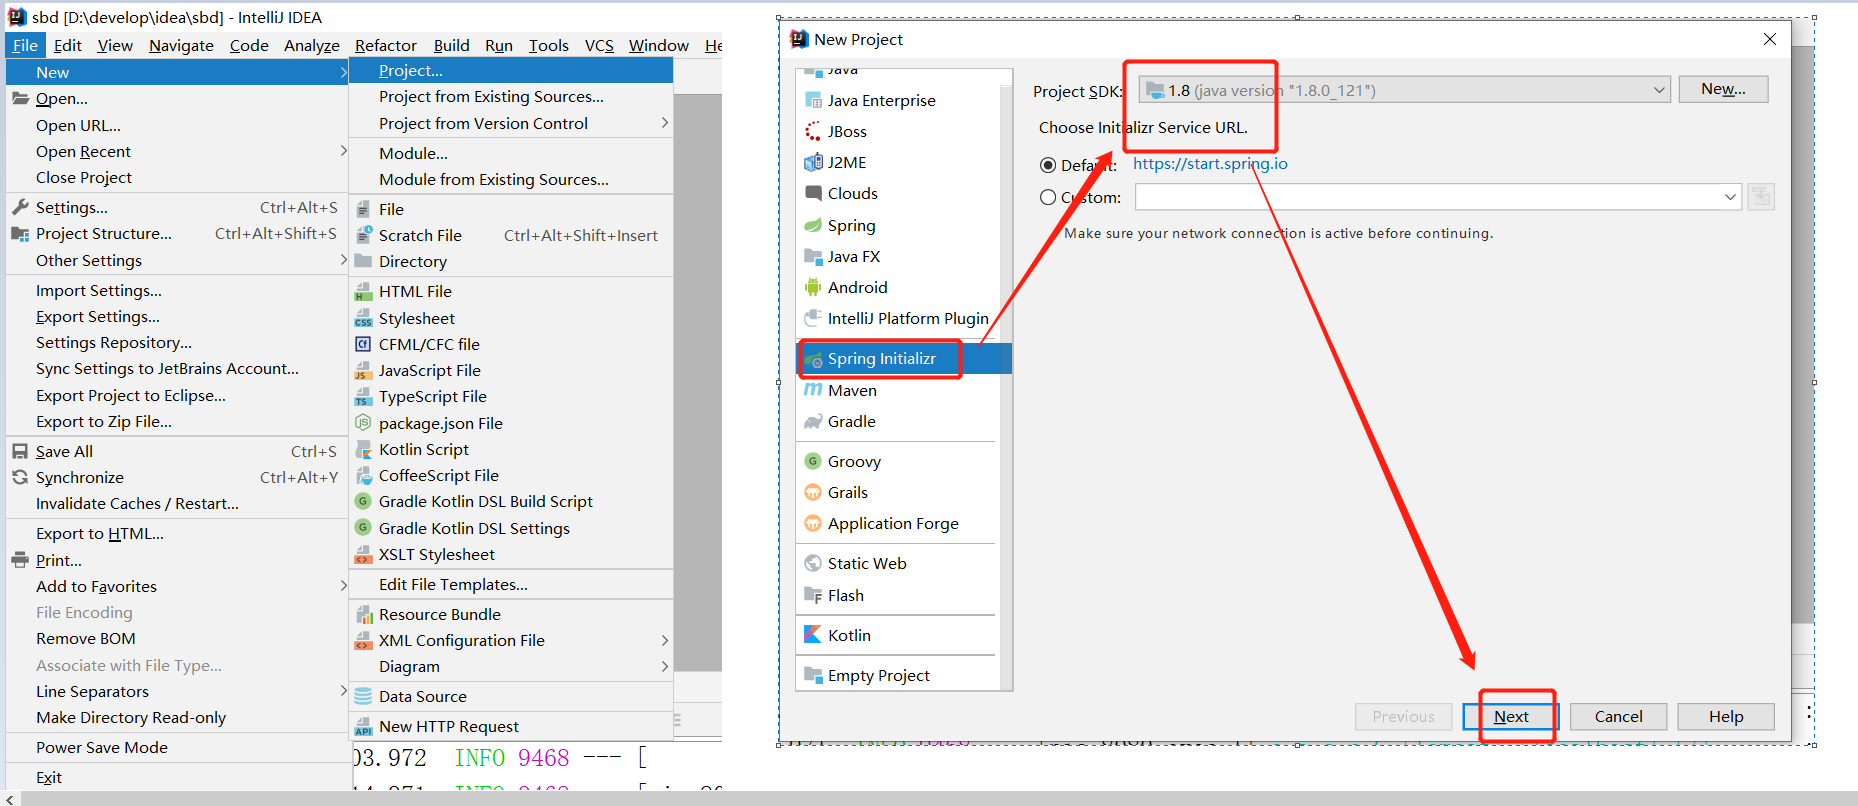Open the https://start.spring.io link

click(1210, 164)
